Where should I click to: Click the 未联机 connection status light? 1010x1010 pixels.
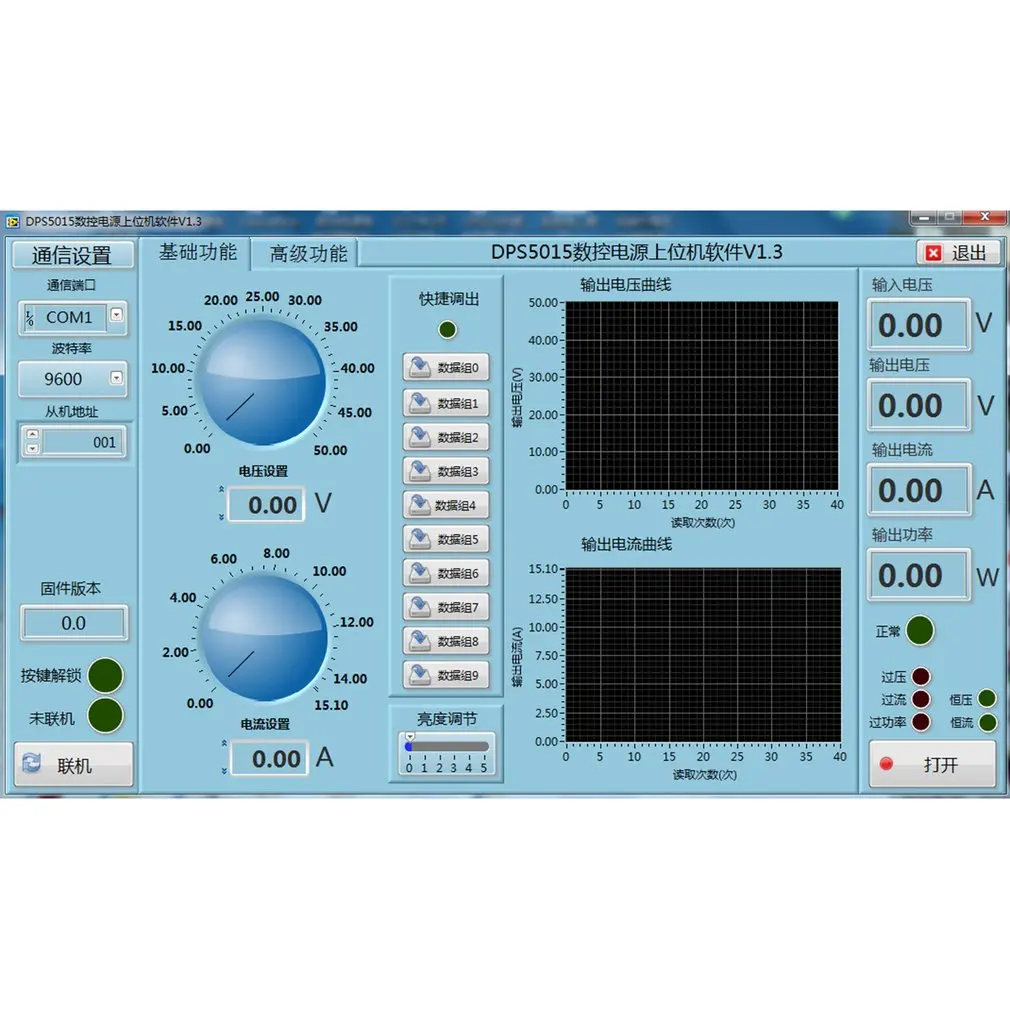[x=106, y=716]
